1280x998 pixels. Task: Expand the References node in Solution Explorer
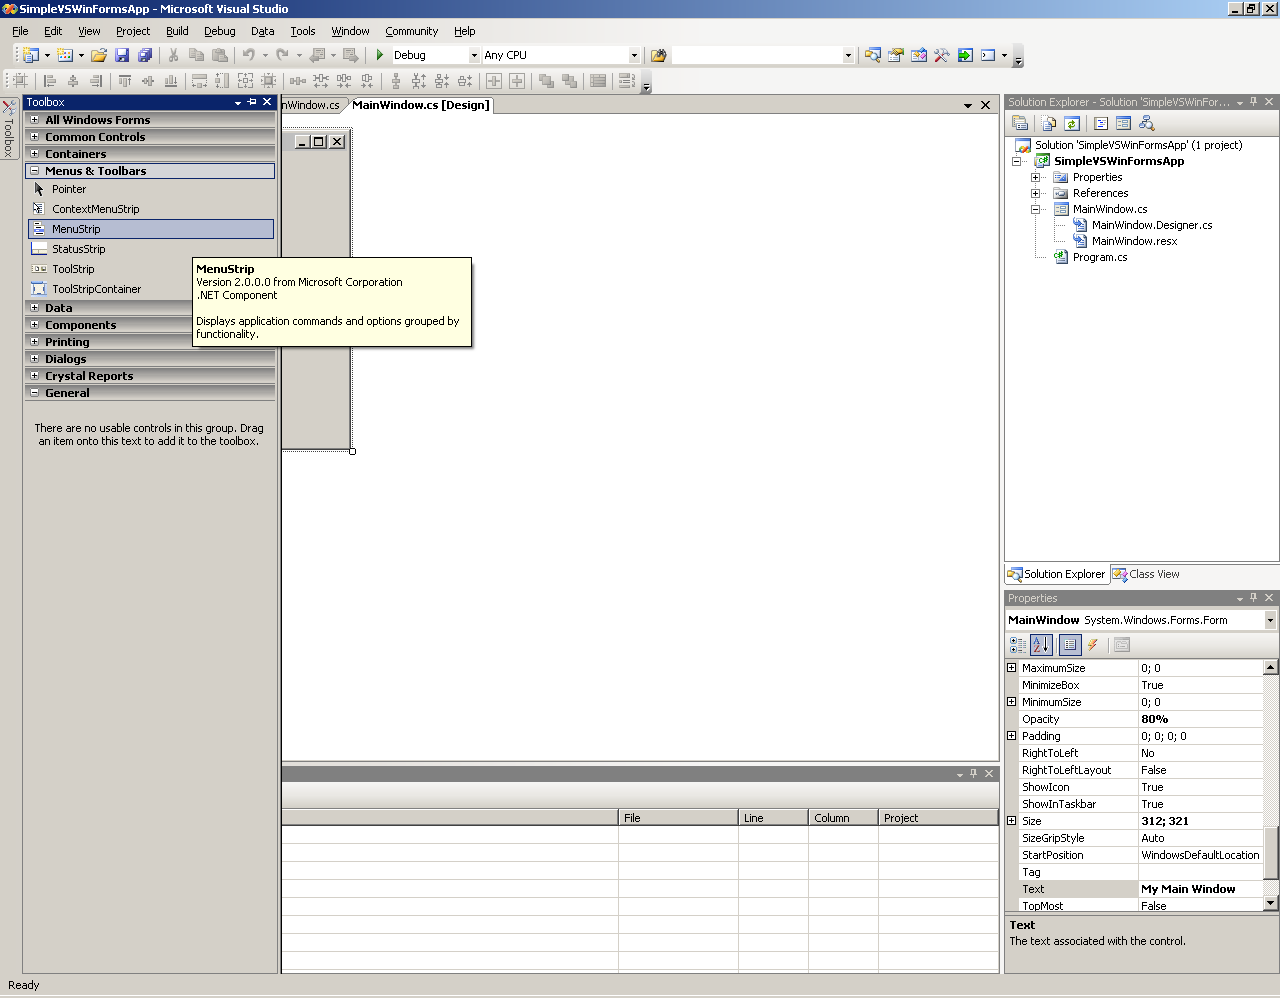tap(1036, 193)
